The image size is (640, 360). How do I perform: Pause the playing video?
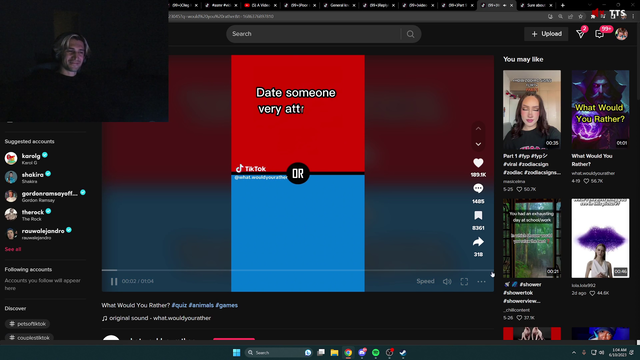point(114,281)
